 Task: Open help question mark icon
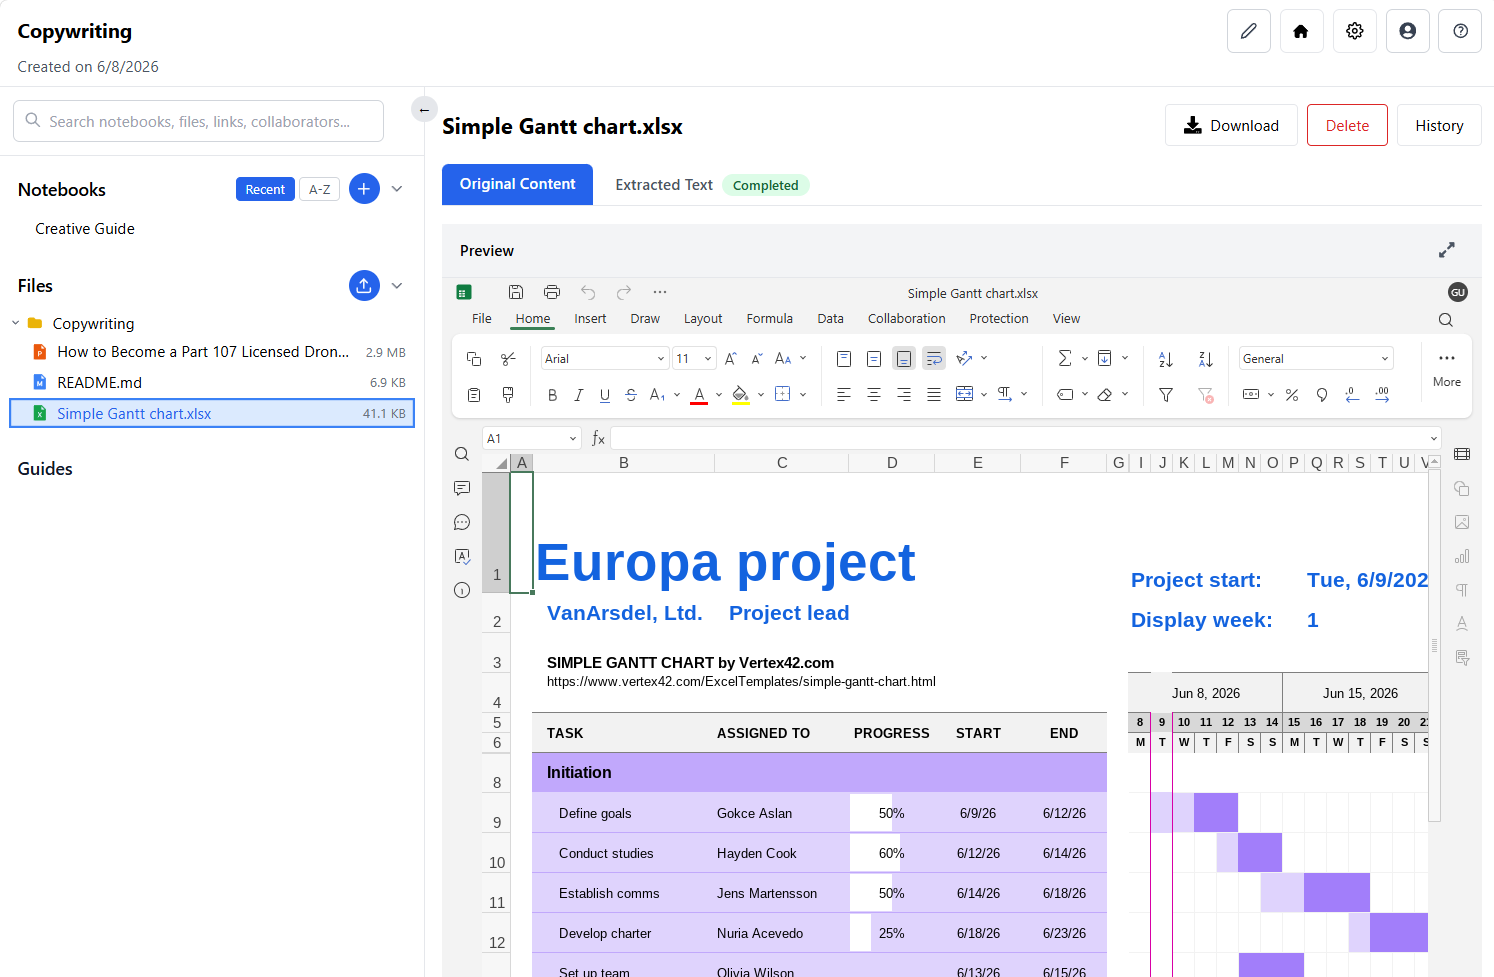1460,31
